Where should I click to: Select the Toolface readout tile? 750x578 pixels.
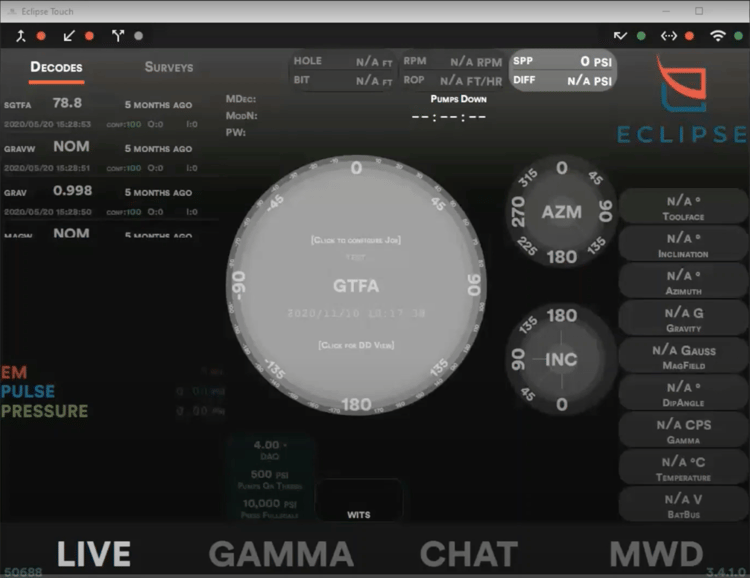683,208
